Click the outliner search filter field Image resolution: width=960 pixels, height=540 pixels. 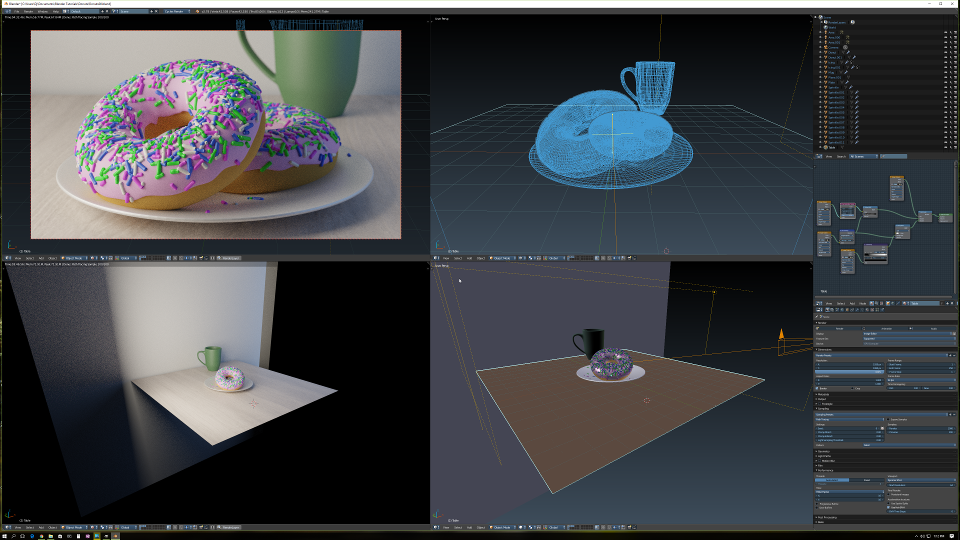coord(893,157)
